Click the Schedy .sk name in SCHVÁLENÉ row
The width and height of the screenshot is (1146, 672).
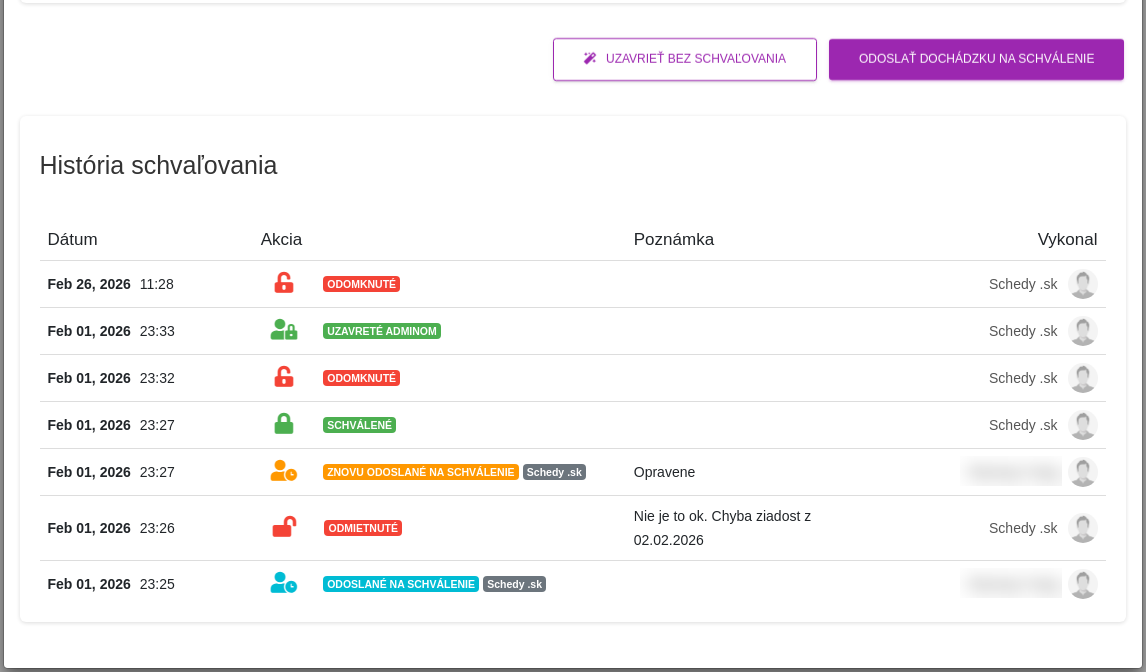pyautogui.click(x=1022, y=425)
